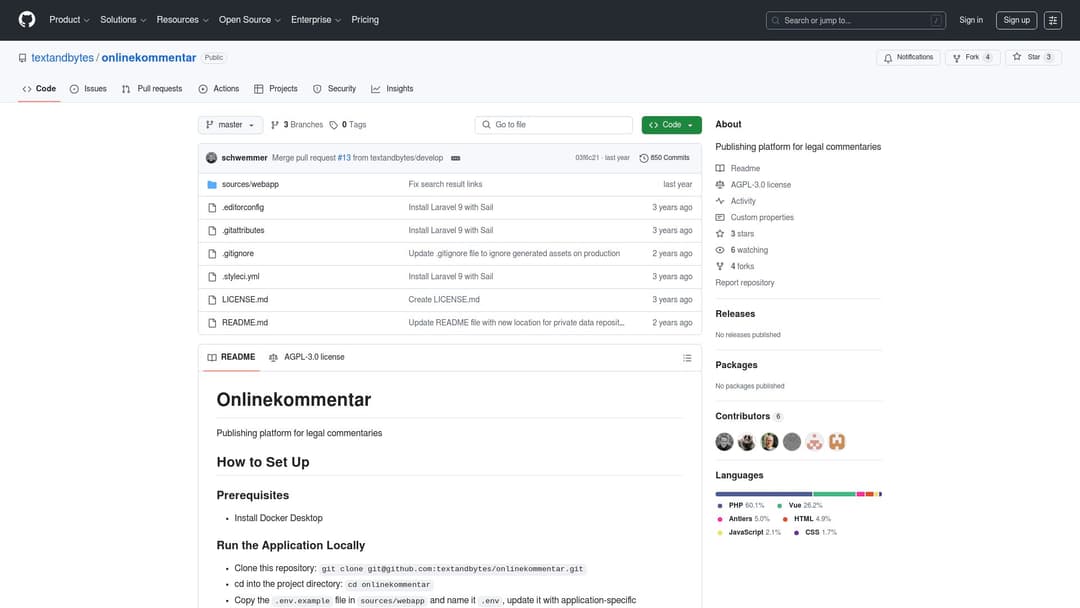Screen dimensions: 1080x608
Task: Click the command palette icon in header
Action: [1052, 21]
